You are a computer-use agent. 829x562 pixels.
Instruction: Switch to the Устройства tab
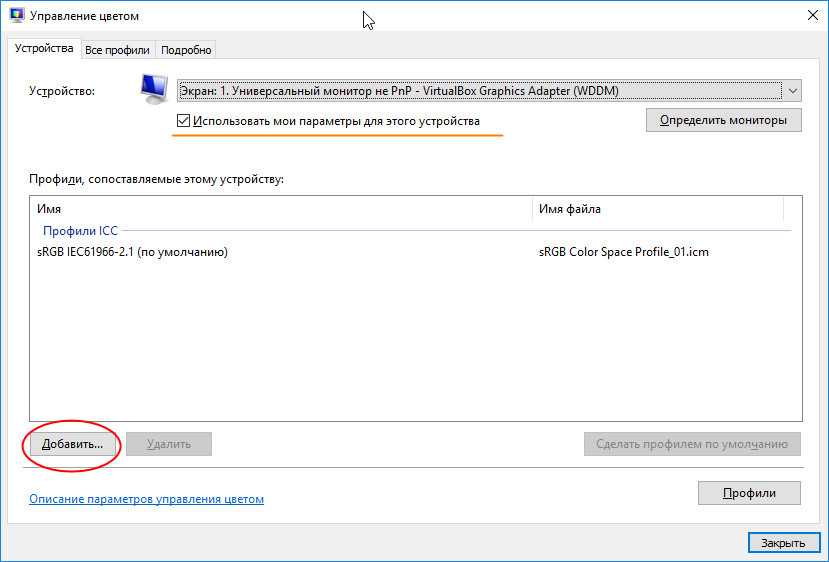coord(44,49)
